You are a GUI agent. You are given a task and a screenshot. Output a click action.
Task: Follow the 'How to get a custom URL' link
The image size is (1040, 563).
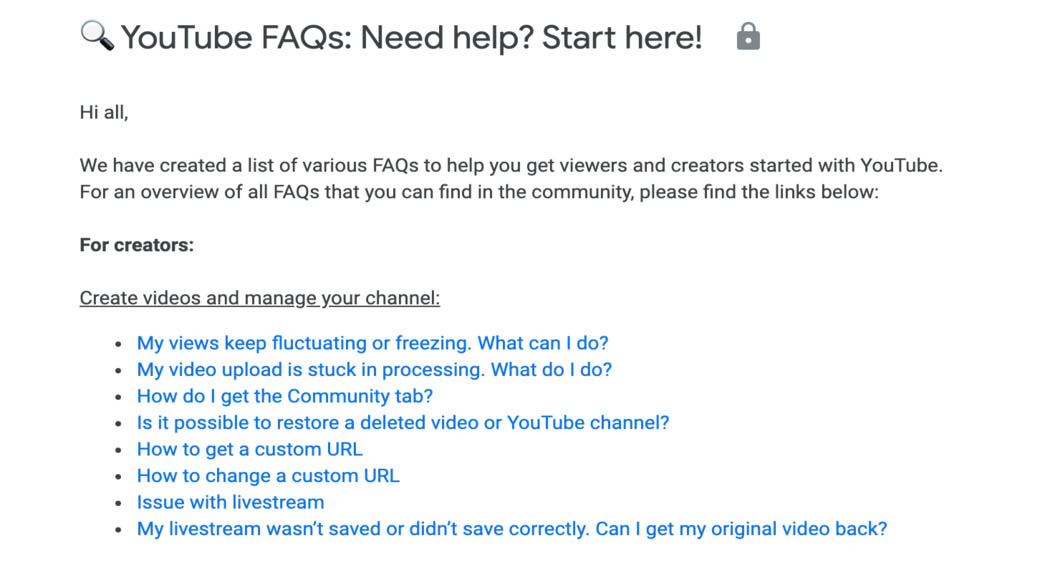(x=249, y=449)
